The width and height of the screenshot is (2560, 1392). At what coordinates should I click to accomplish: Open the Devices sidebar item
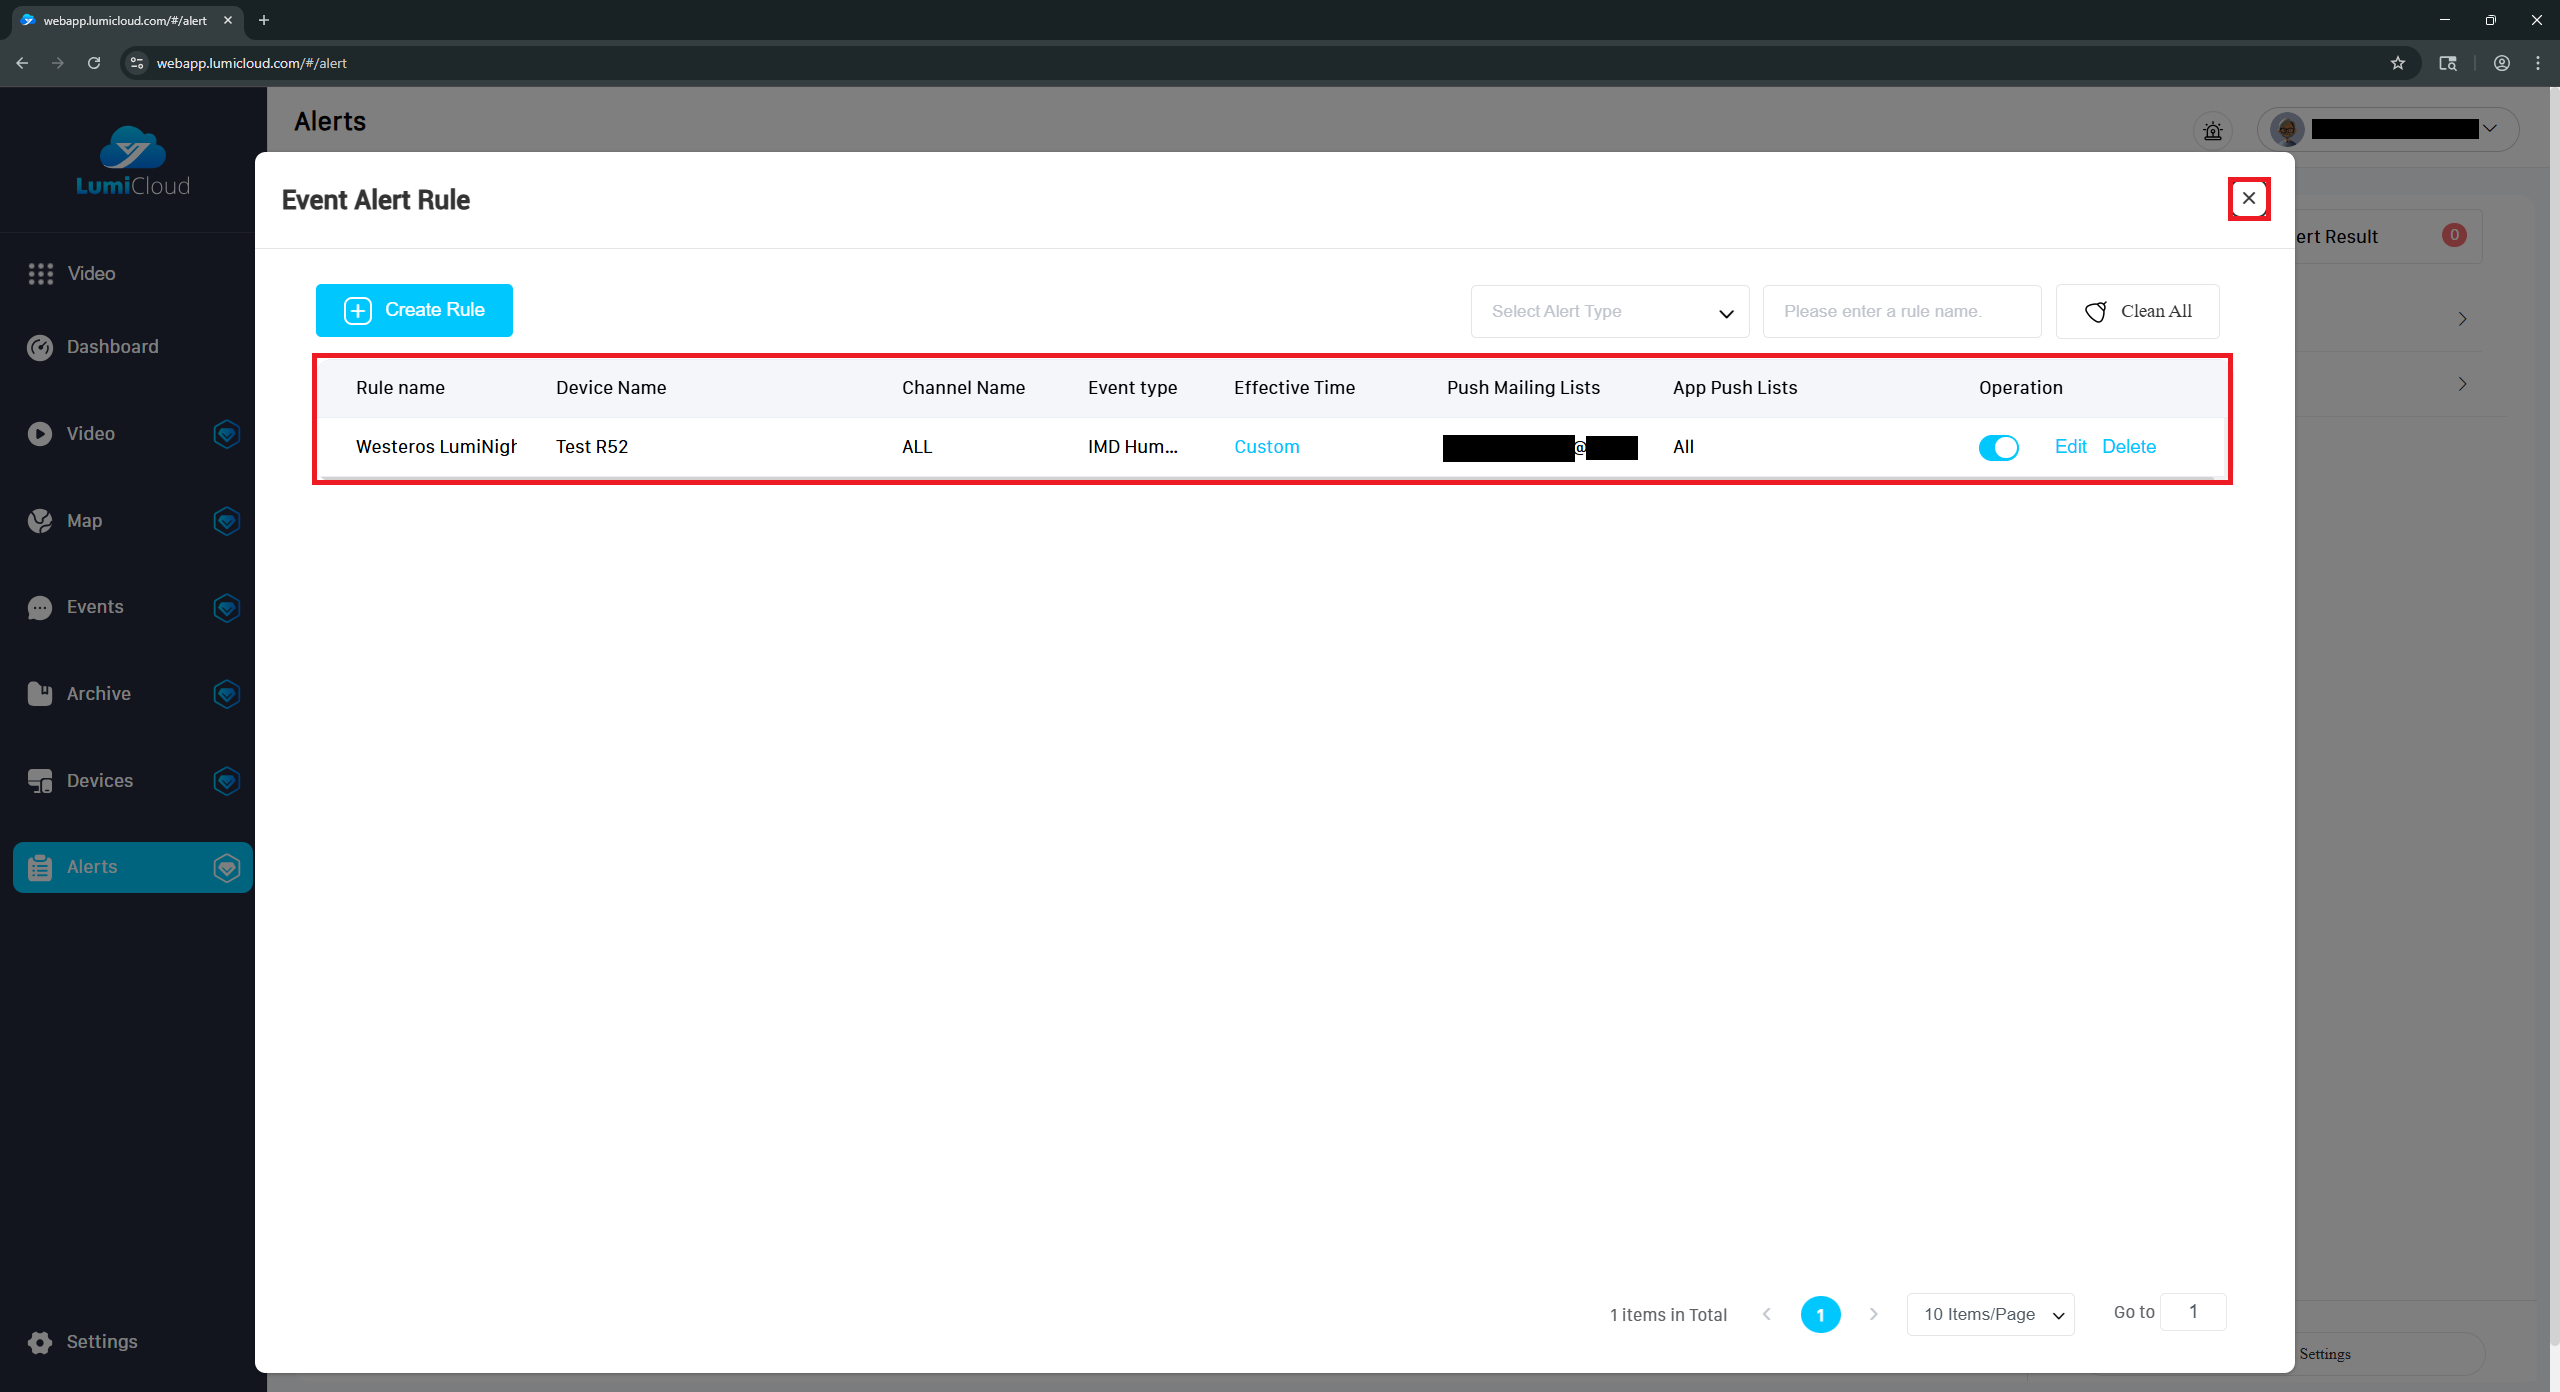pos(99,781)
